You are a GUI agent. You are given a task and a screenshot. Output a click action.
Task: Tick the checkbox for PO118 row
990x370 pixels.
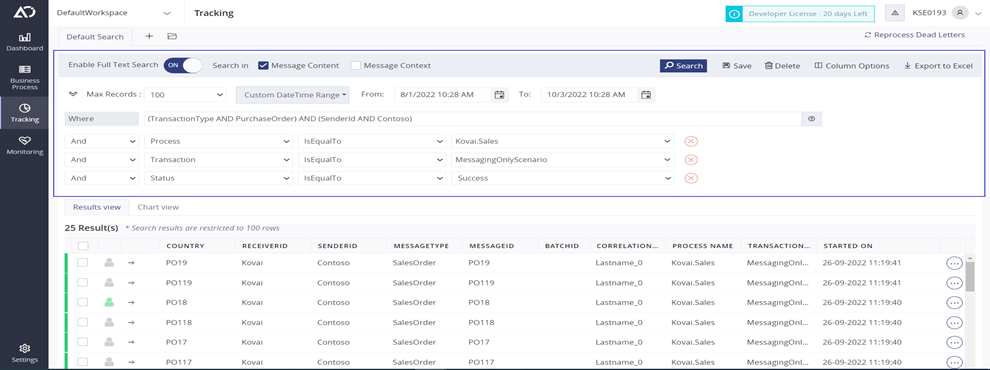pyautogui.click(x=83, y=323)
